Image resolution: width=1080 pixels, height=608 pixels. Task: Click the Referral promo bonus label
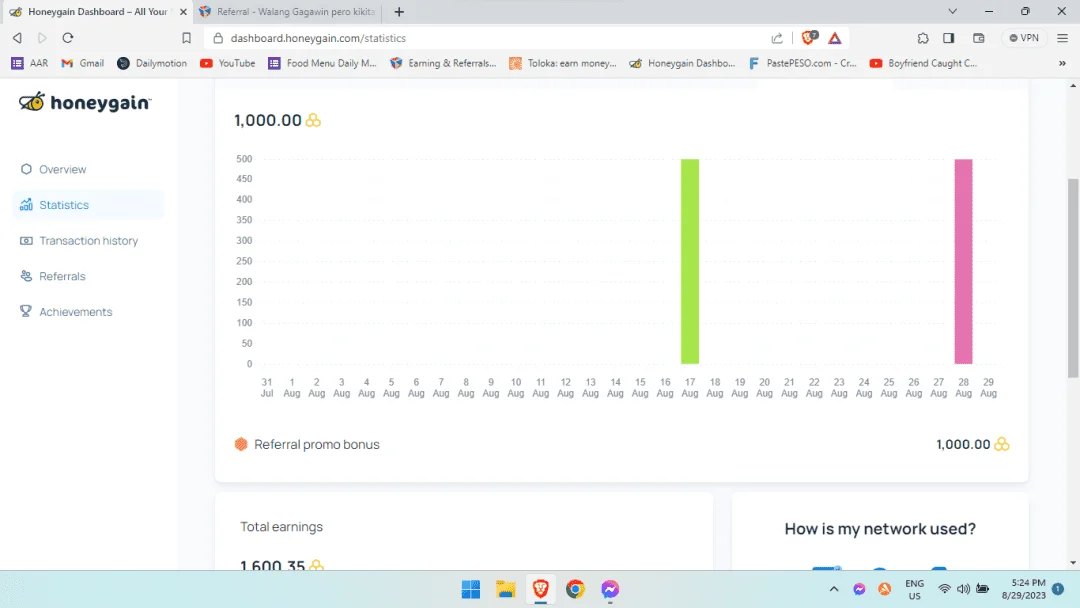point(317,444)
